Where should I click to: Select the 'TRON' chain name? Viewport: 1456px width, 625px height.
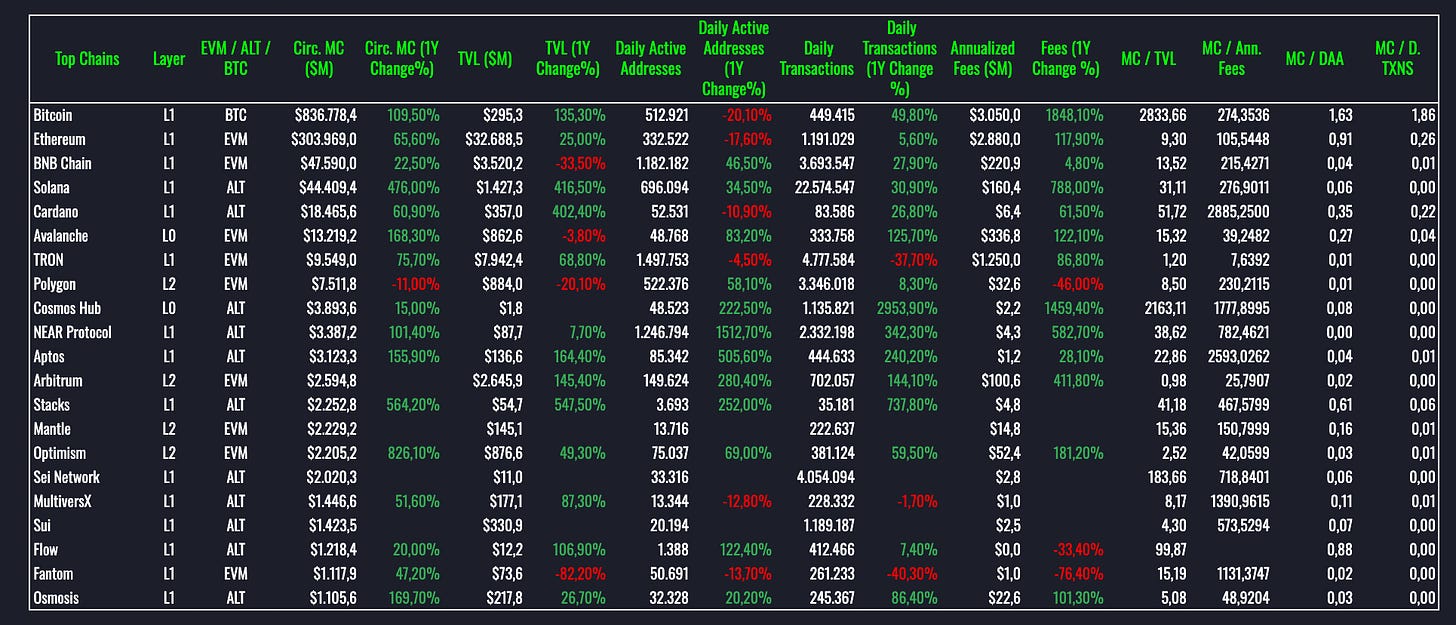[50, 260]
